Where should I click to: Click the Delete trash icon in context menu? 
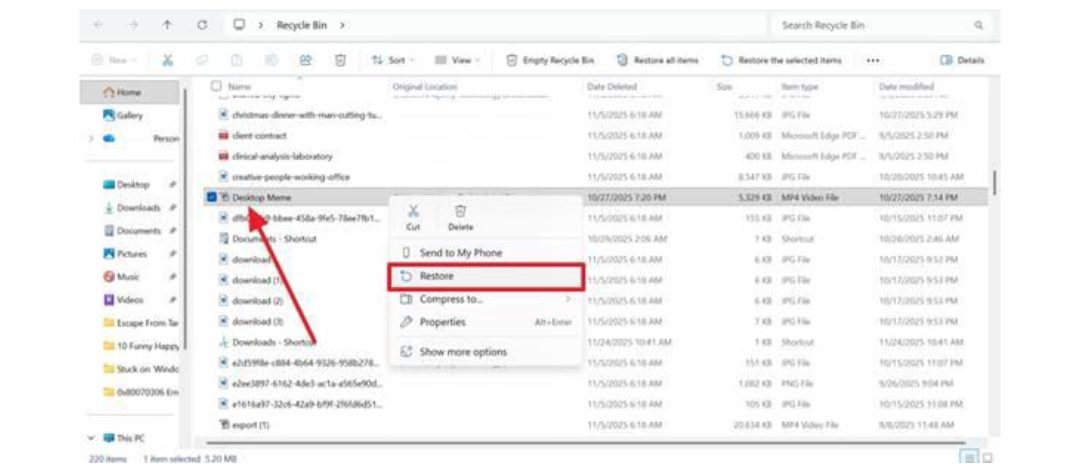460,212
